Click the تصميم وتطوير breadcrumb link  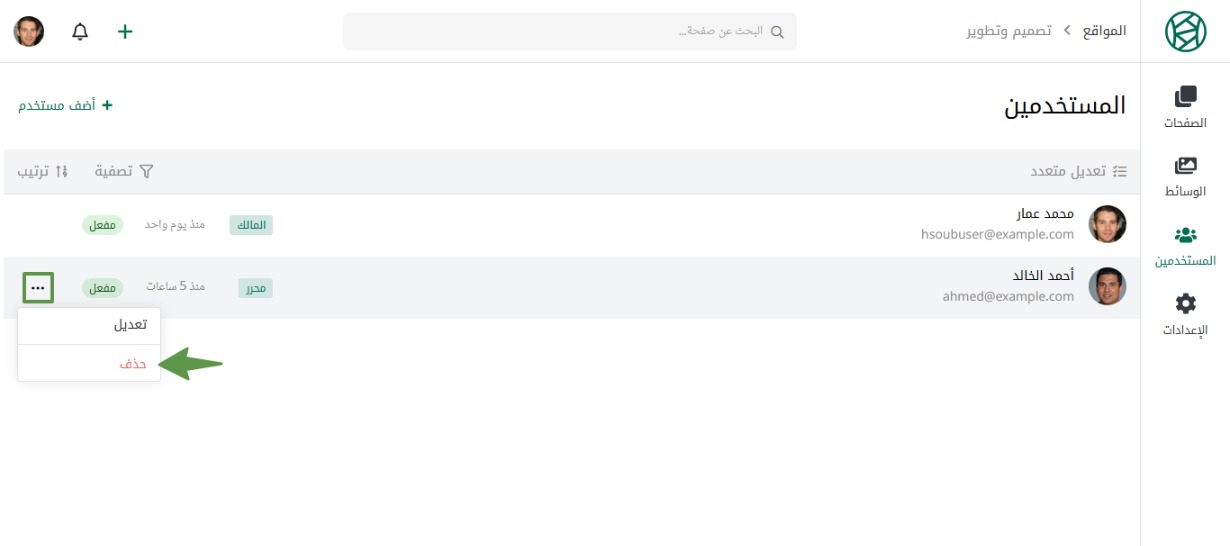tap(1008, 31)
